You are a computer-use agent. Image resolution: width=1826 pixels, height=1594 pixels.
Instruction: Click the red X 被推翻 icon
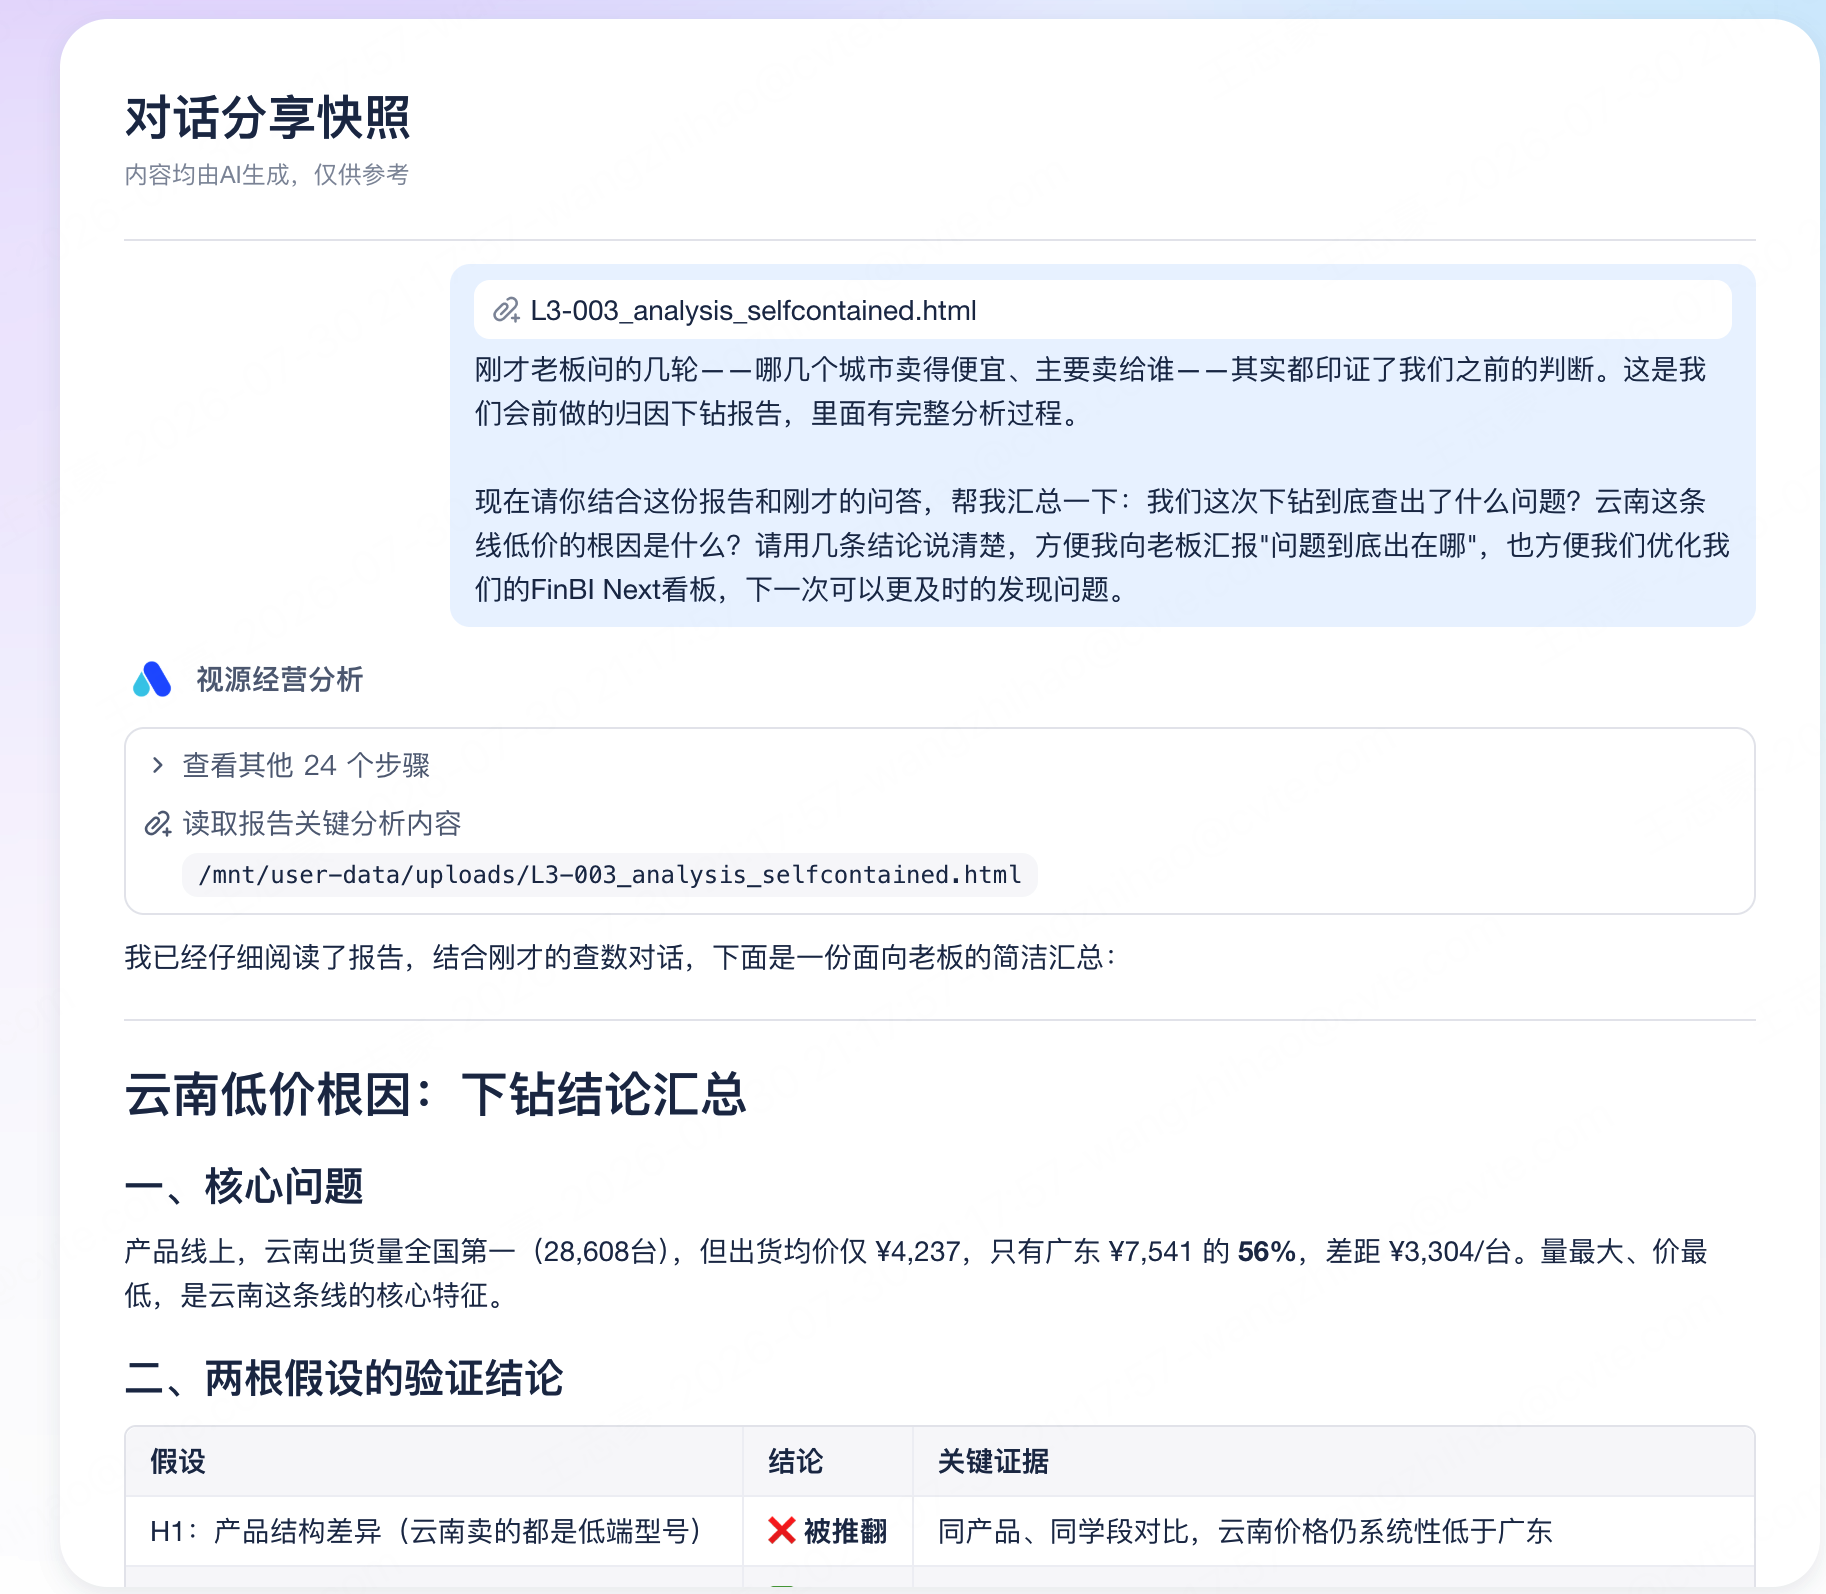782,1531
